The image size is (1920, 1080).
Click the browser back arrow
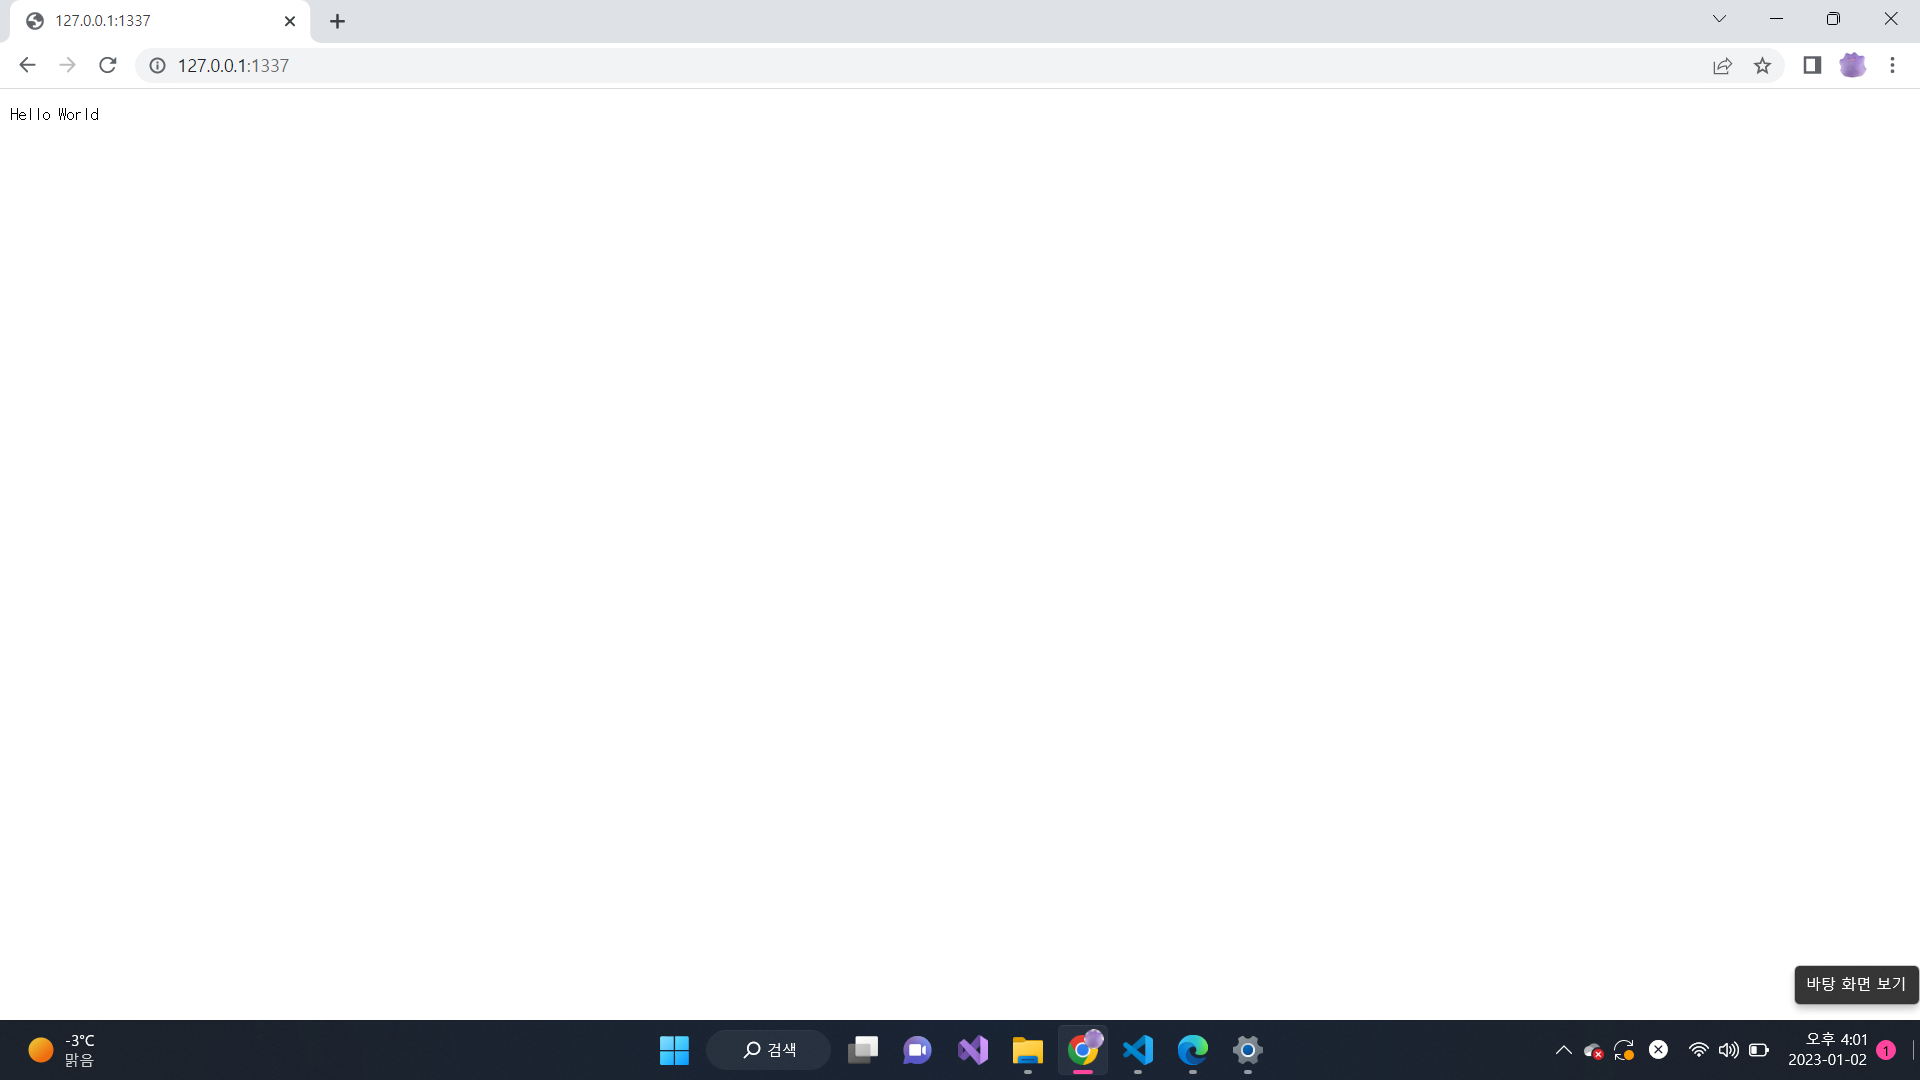pyautogui.click(x=27, y=65)
